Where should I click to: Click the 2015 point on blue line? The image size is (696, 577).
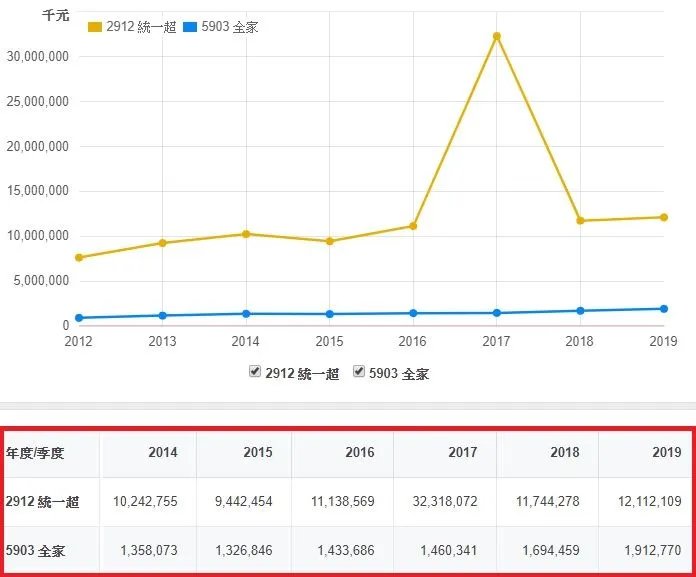pyautogui.click(x=330, y=314)
